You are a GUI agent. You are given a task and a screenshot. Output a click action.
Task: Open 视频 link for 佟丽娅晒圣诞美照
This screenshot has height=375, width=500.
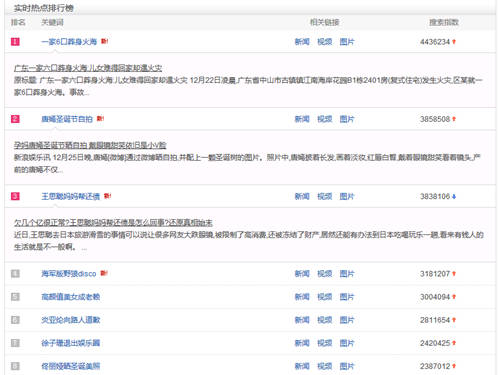325,366
